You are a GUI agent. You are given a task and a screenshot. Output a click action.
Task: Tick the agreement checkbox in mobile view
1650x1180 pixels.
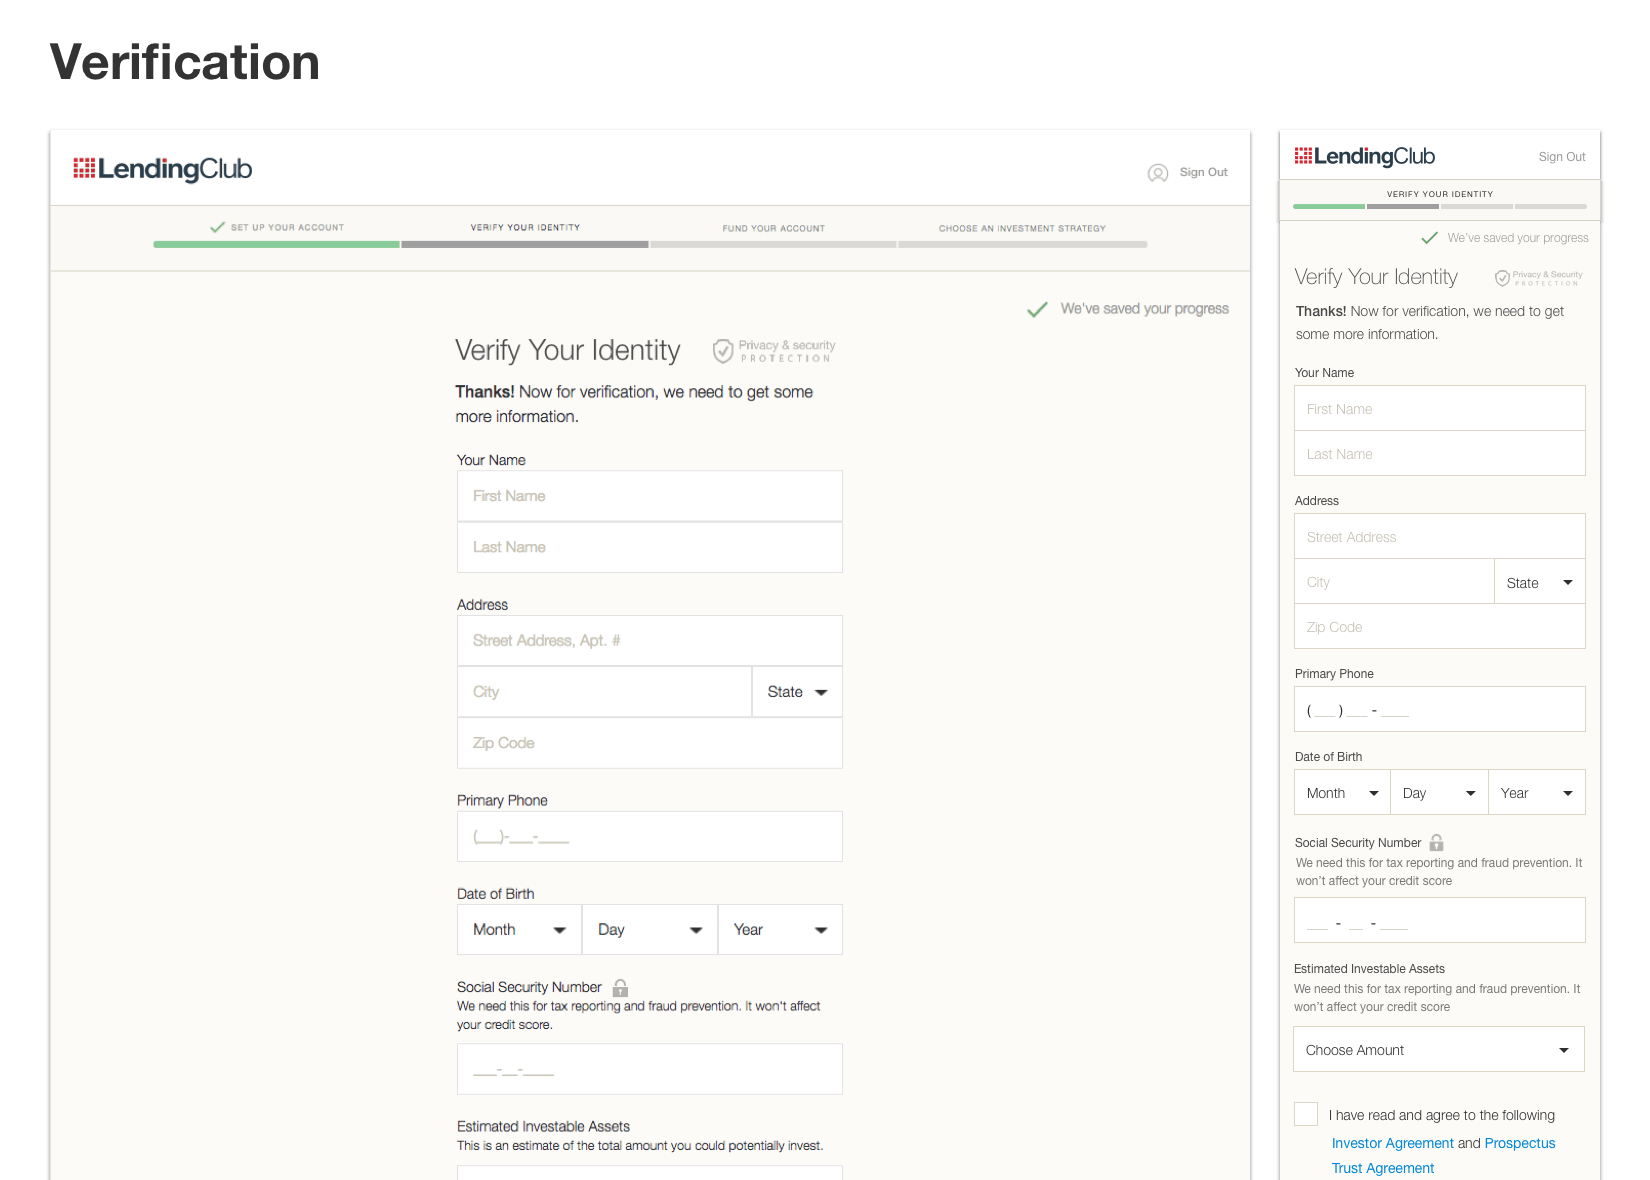coord(1306,1114)
